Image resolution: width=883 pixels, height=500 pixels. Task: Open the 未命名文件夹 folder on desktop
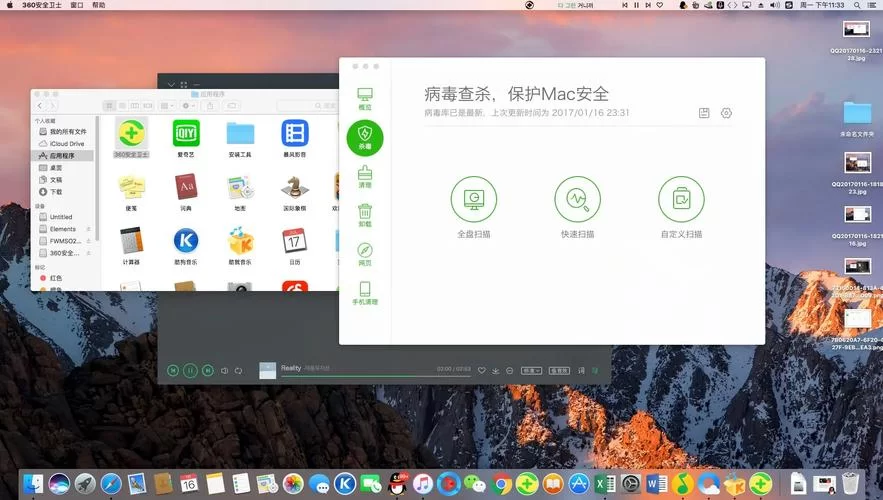point(857,119)
